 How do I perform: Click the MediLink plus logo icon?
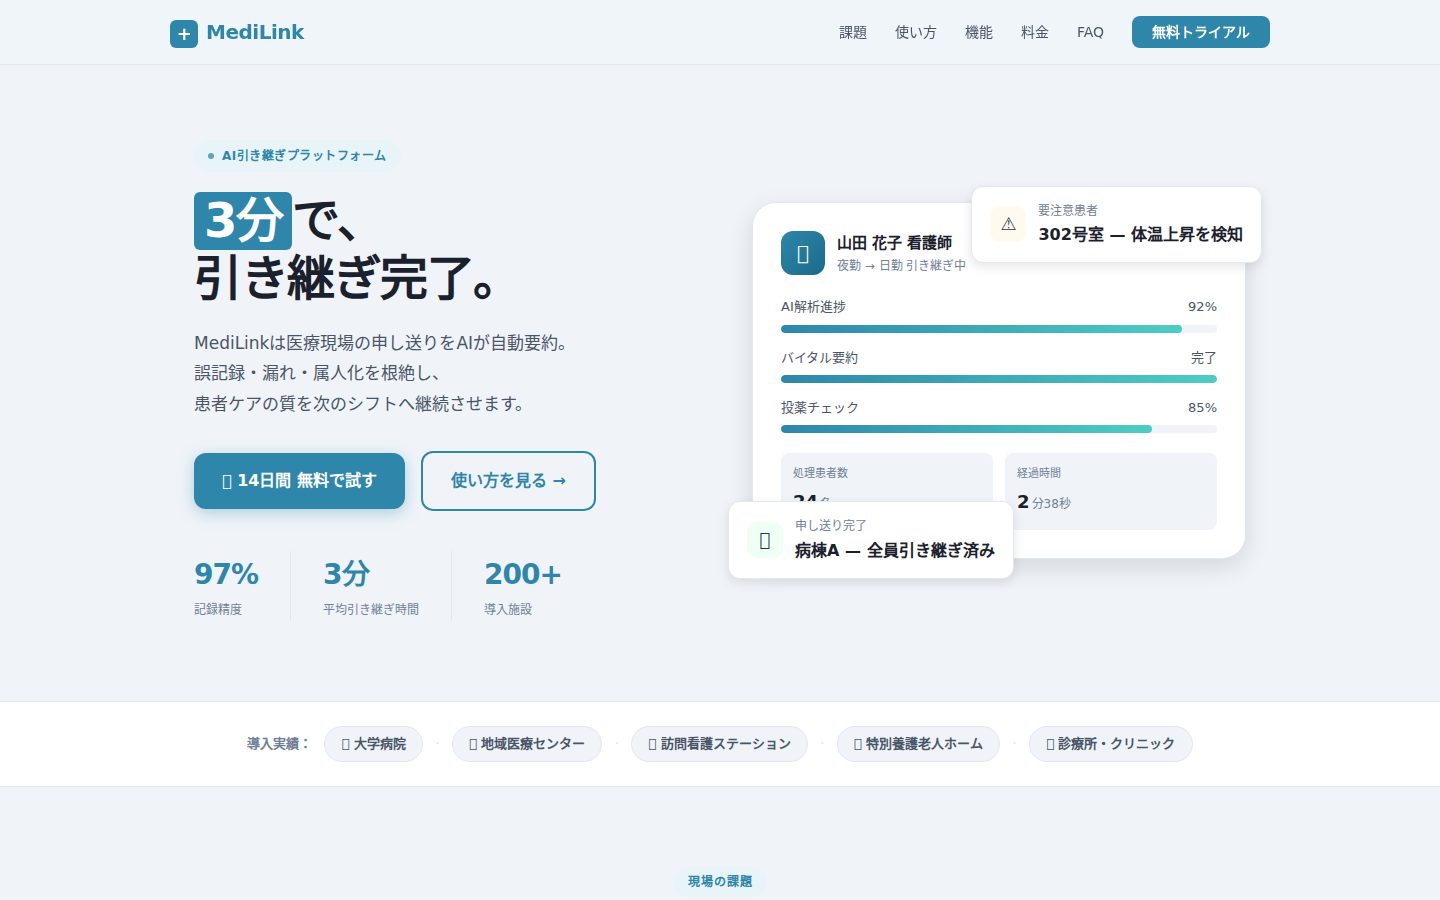click(184, 34)
